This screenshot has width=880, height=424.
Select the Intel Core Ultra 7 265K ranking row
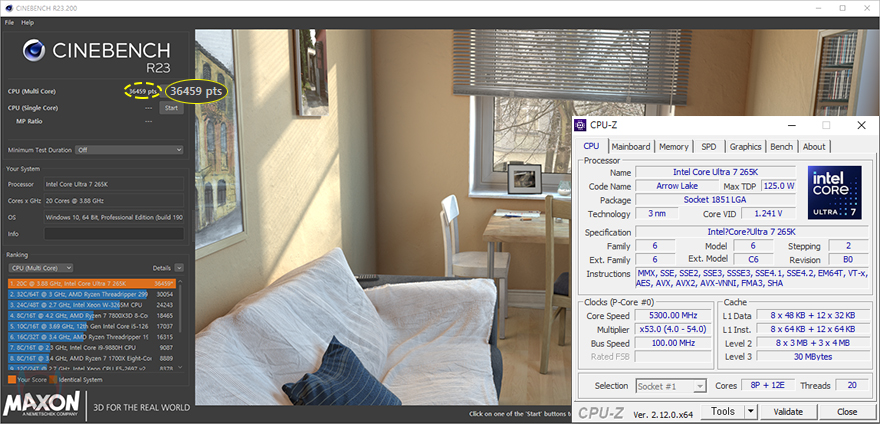coord(92,284)
